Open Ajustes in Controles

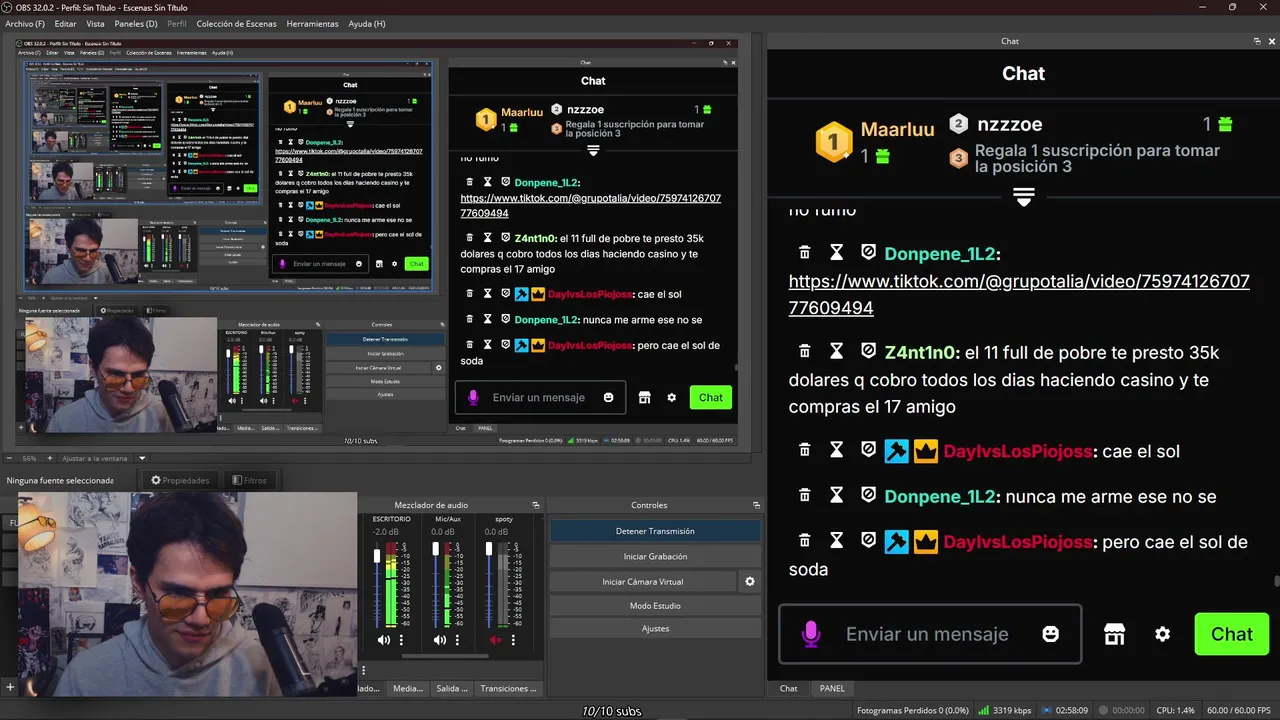pyautogui.click(x=655, y=628)
